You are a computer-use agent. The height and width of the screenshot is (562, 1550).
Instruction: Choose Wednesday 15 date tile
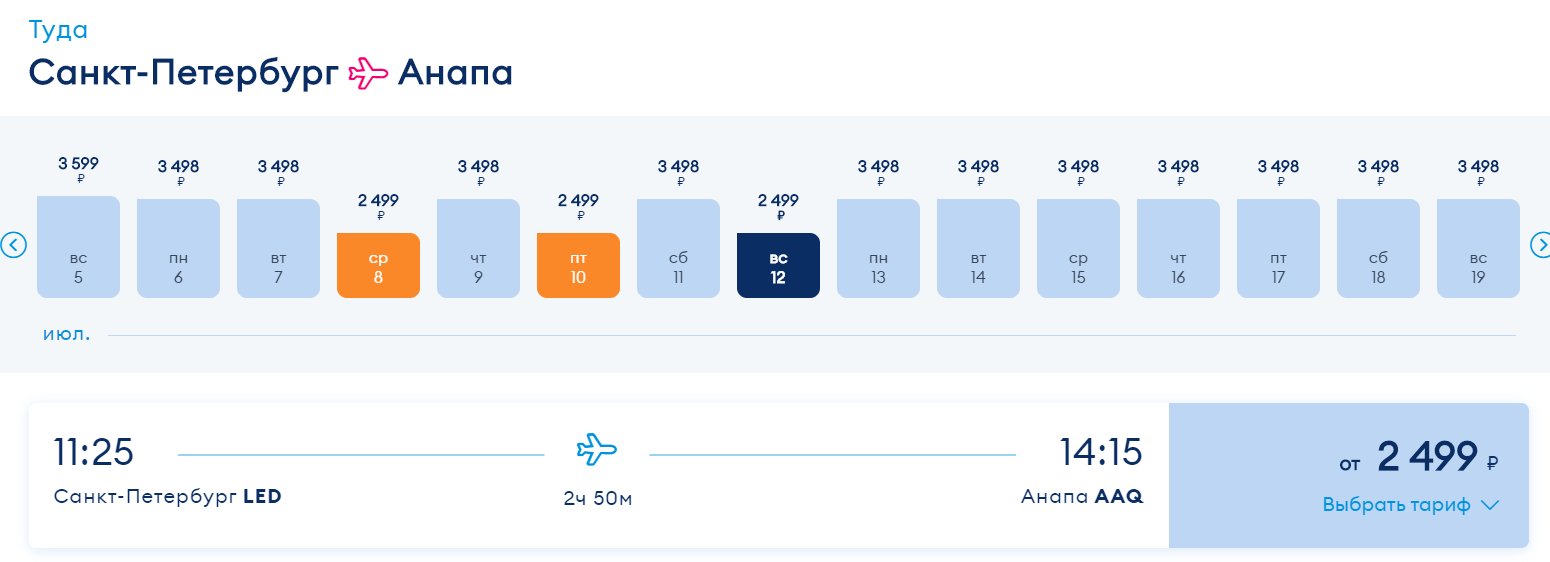pyautogui.click(x=1078, y=248)
